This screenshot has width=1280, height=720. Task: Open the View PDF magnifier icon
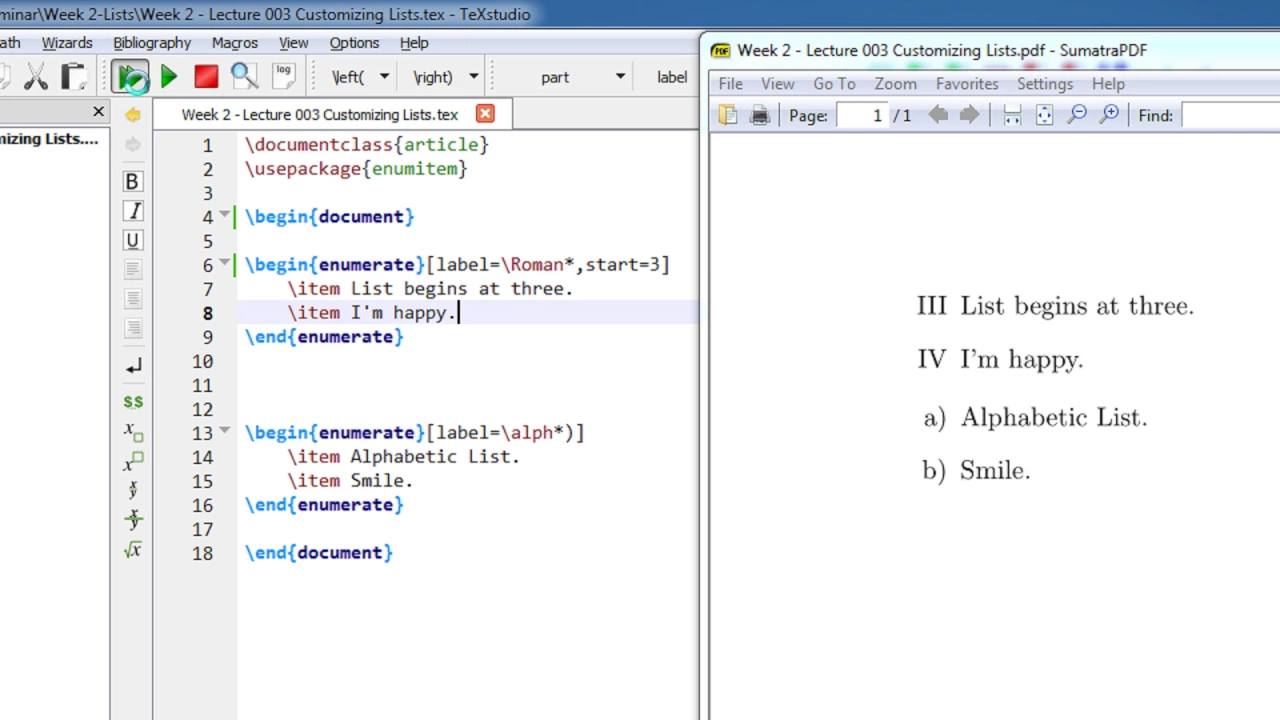pyautogui.click(x=243, y=77)
